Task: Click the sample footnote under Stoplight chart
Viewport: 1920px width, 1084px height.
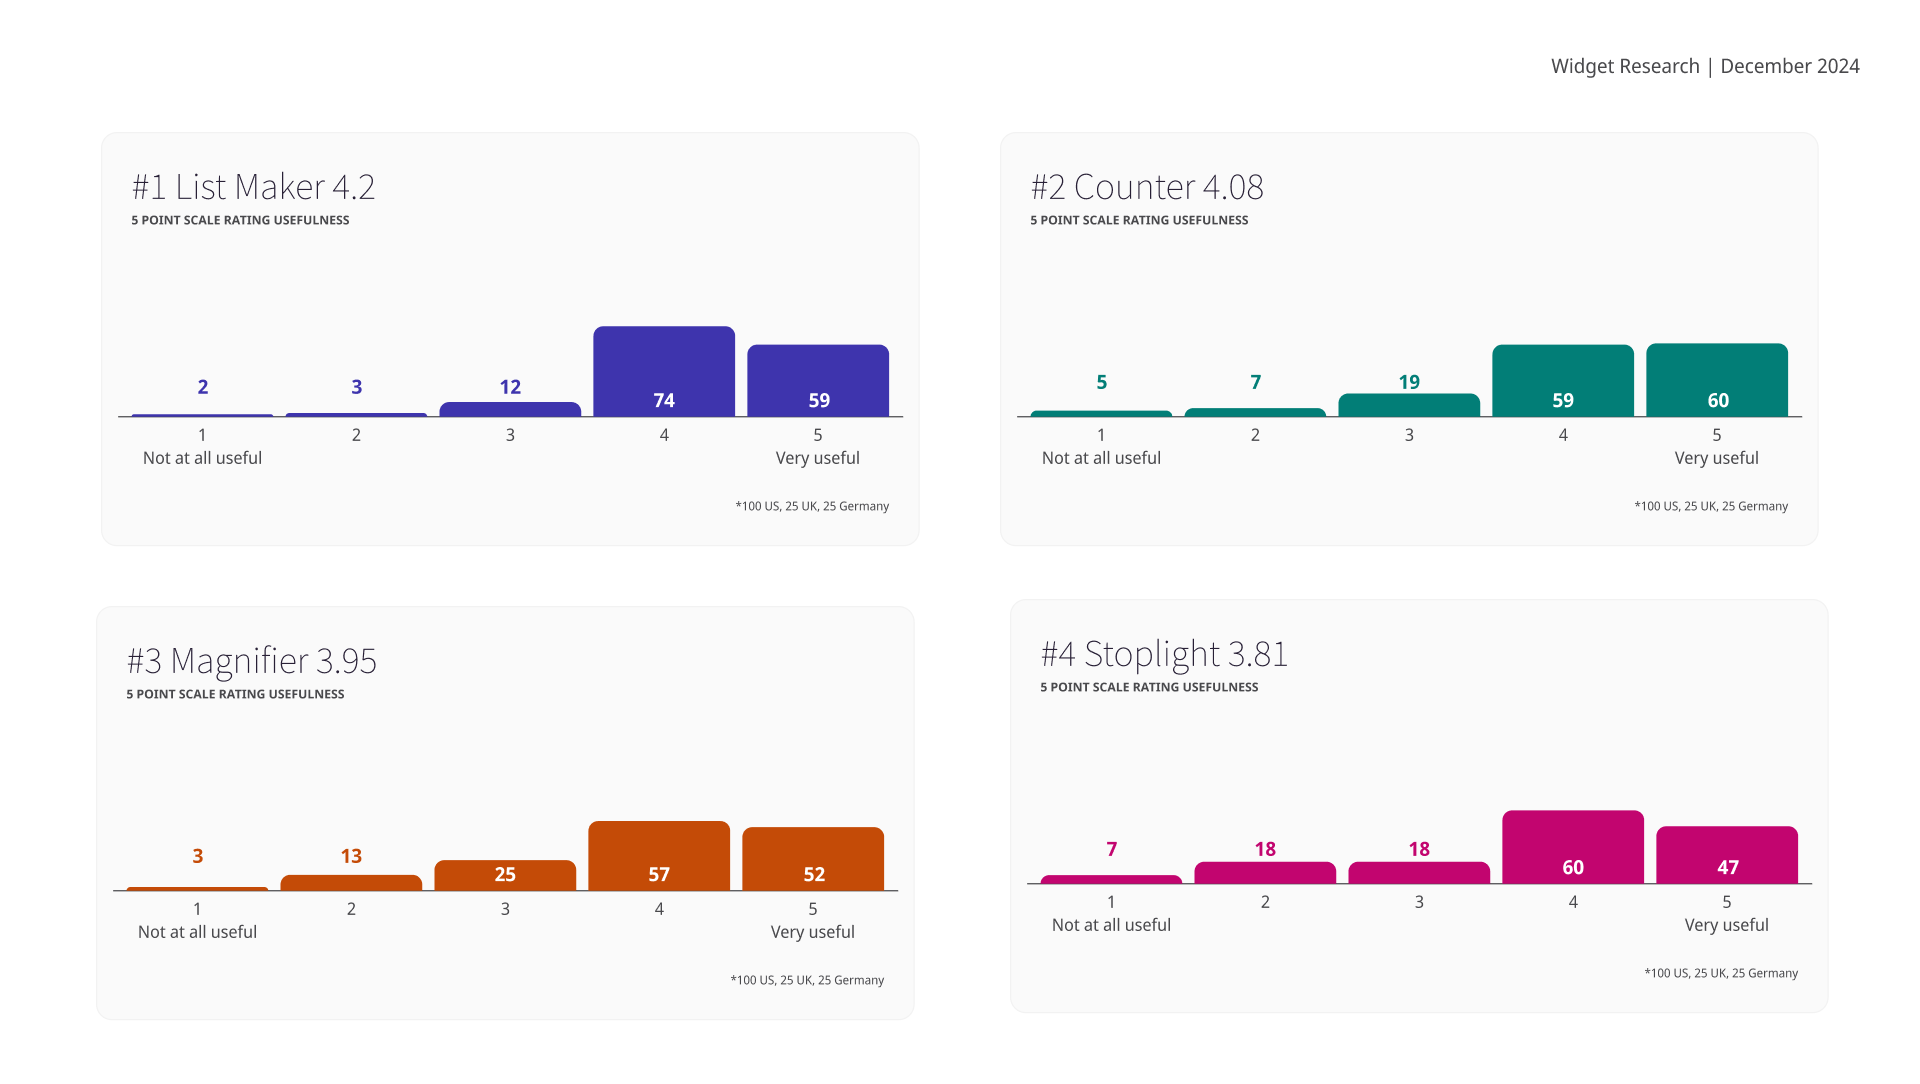Action: (1721, 973)
